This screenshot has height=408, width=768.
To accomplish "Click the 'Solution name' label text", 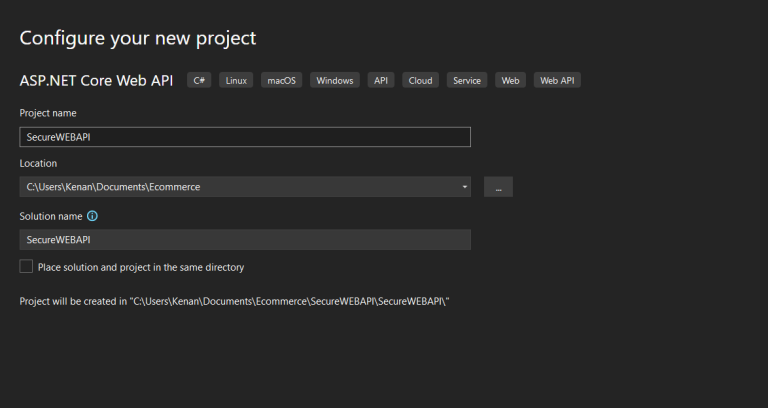I will point(50,216).
